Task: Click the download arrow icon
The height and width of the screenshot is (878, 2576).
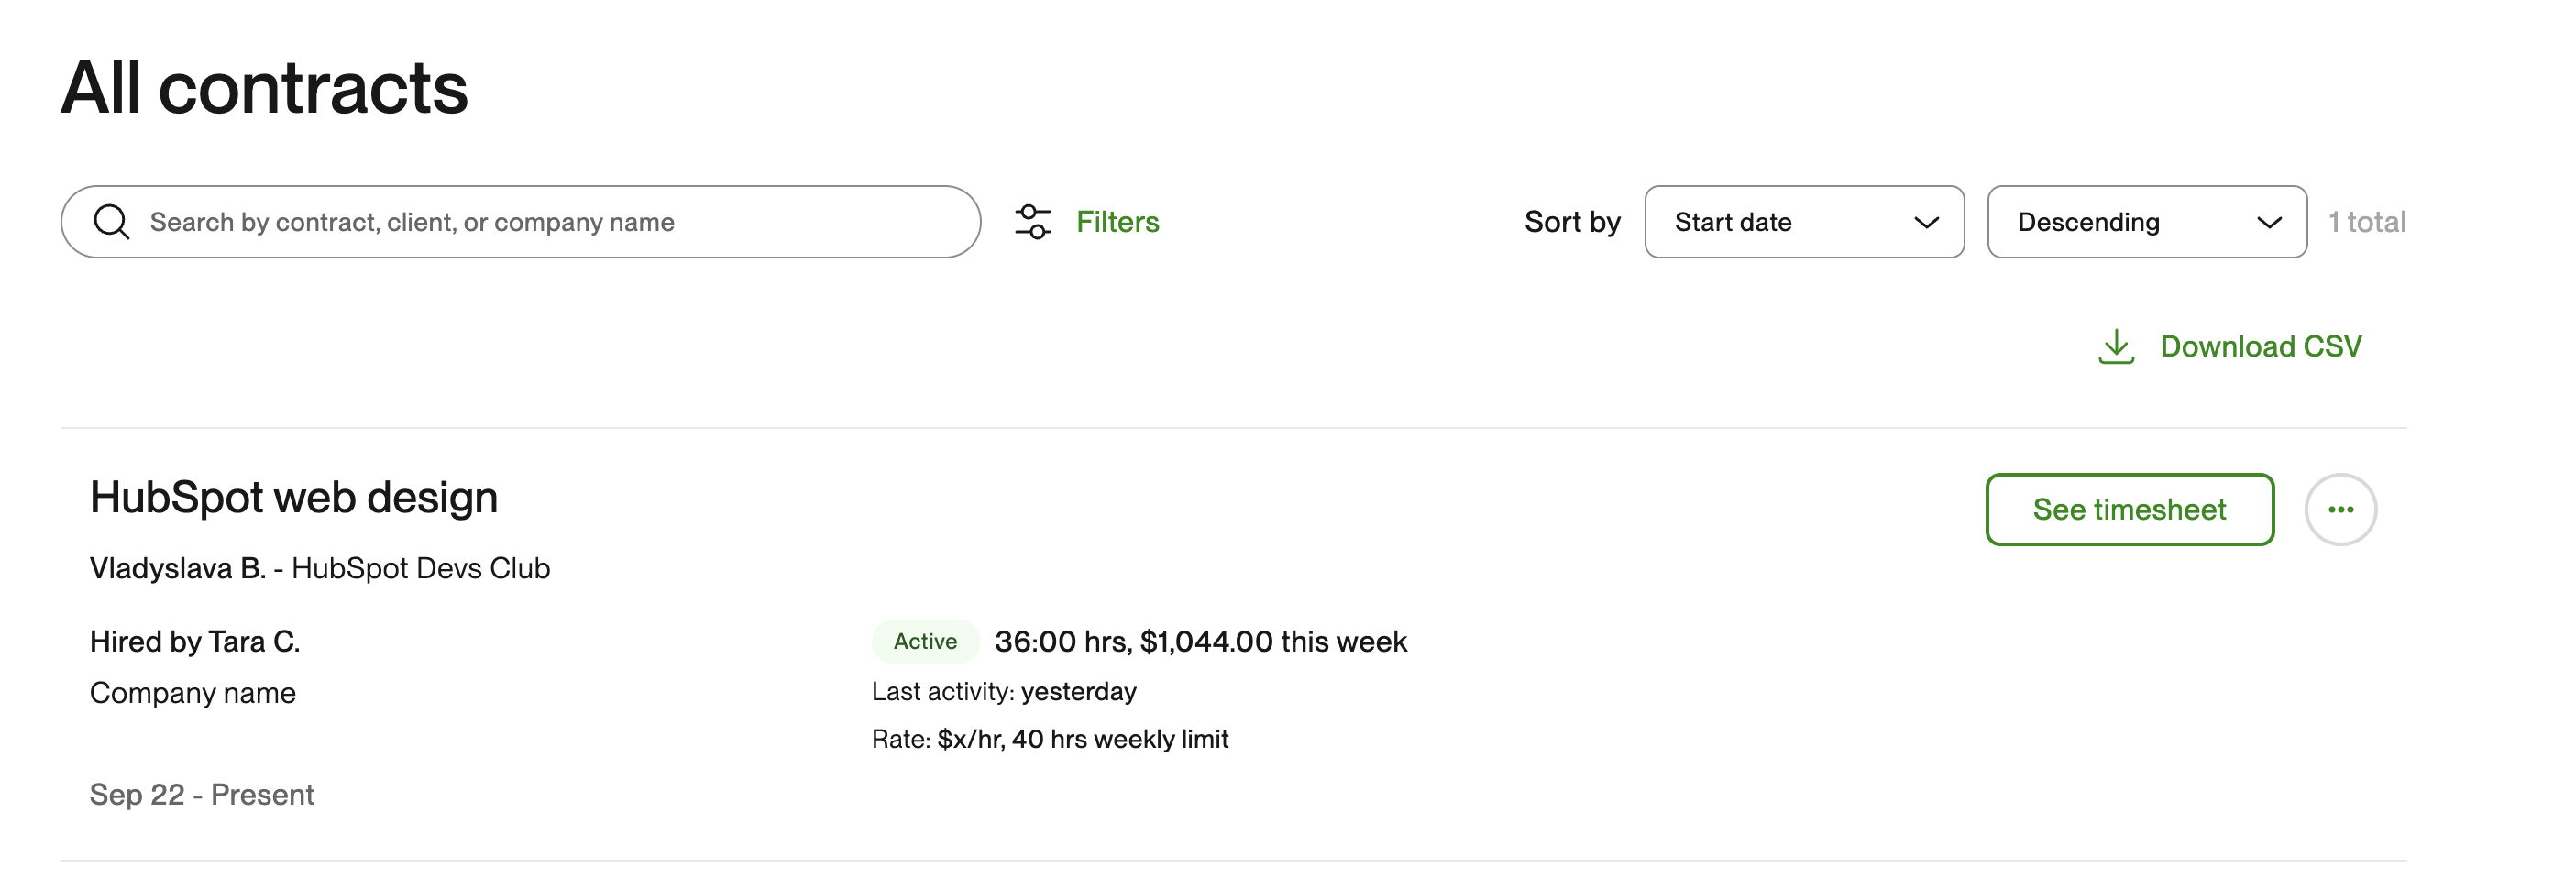Action: 2115,347
